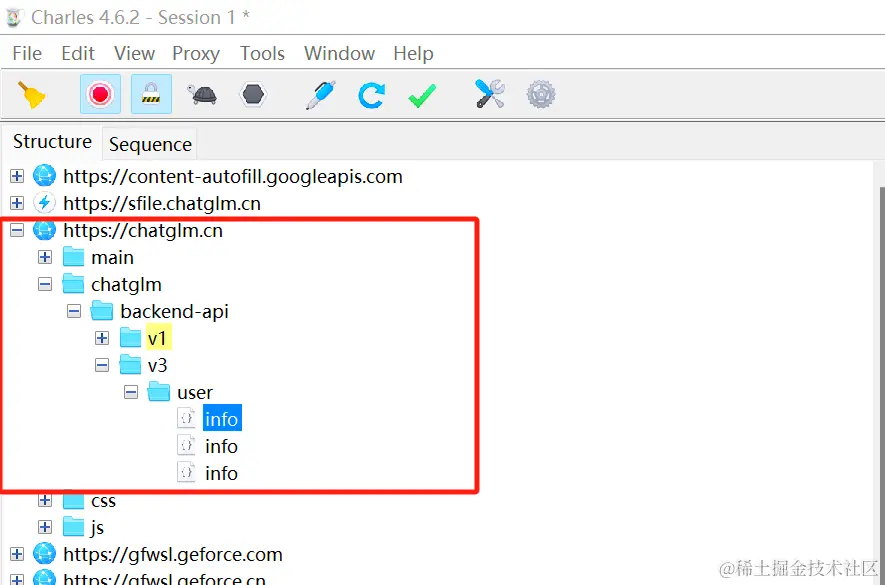Expand the js folder
This screenshot has width=885, height=585.
click(x=45, y=527)
